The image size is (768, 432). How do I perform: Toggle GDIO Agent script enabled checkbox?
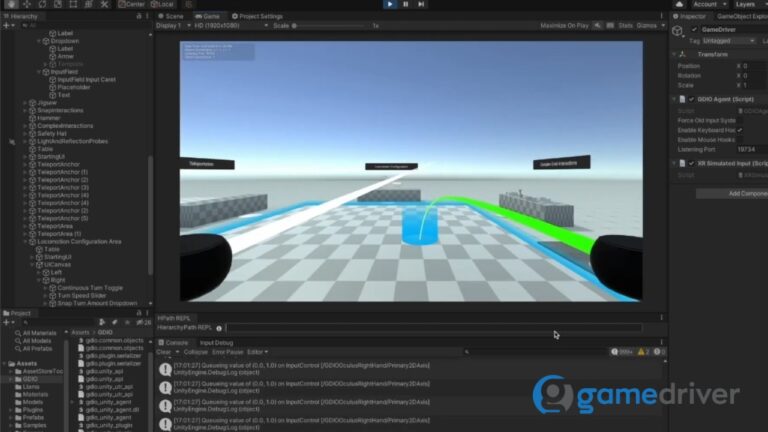[x=691, y=99]
